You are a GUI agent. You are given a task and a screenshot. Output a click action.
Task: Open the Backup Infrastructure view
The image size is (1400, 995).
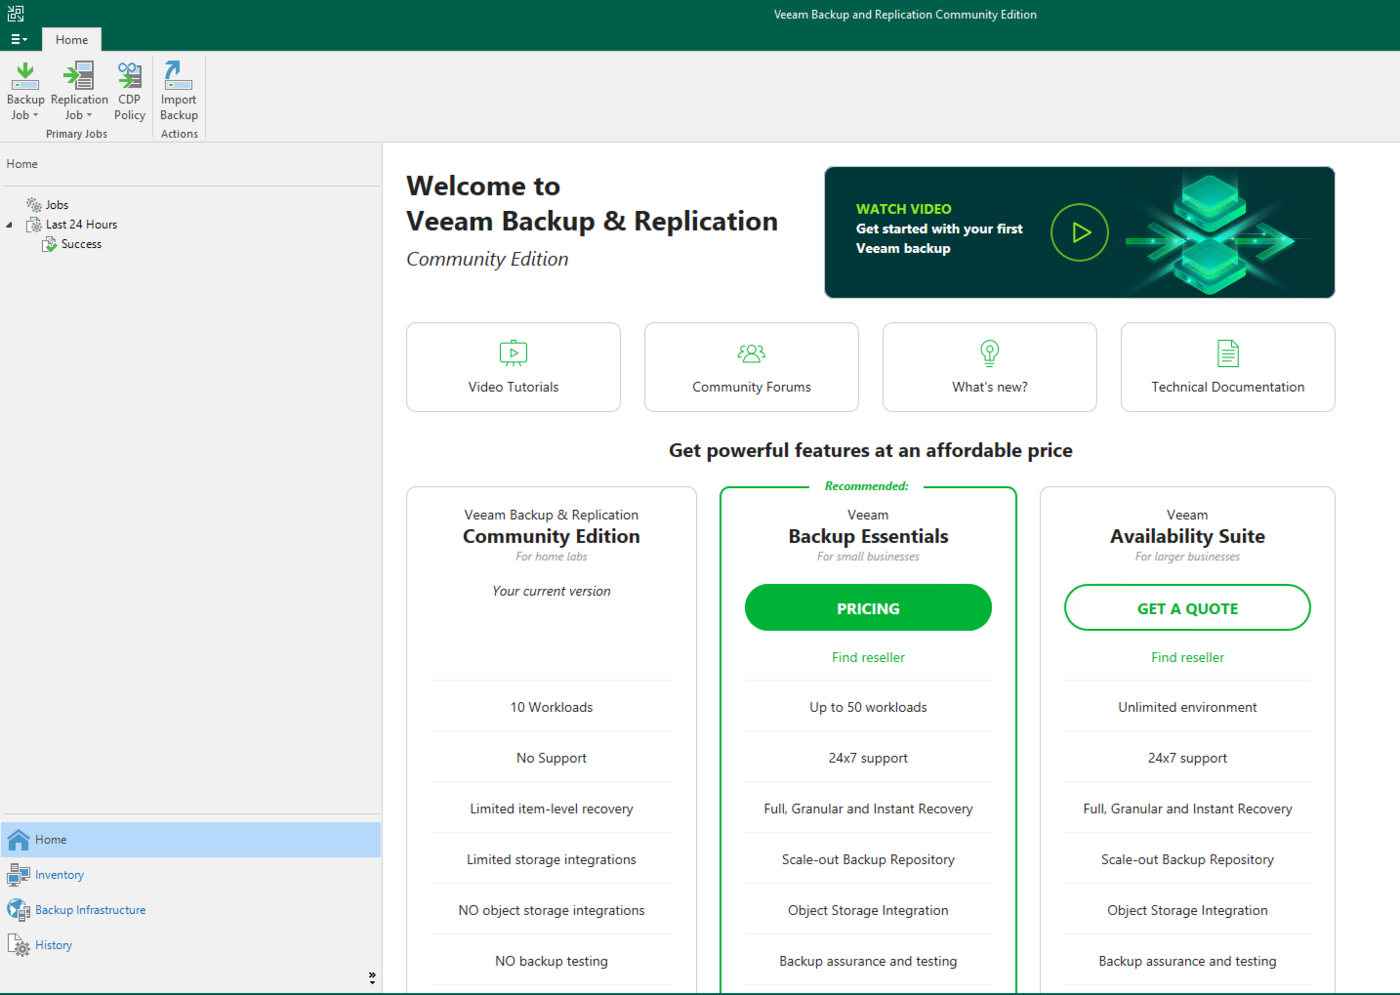click(x=90, y=910)
